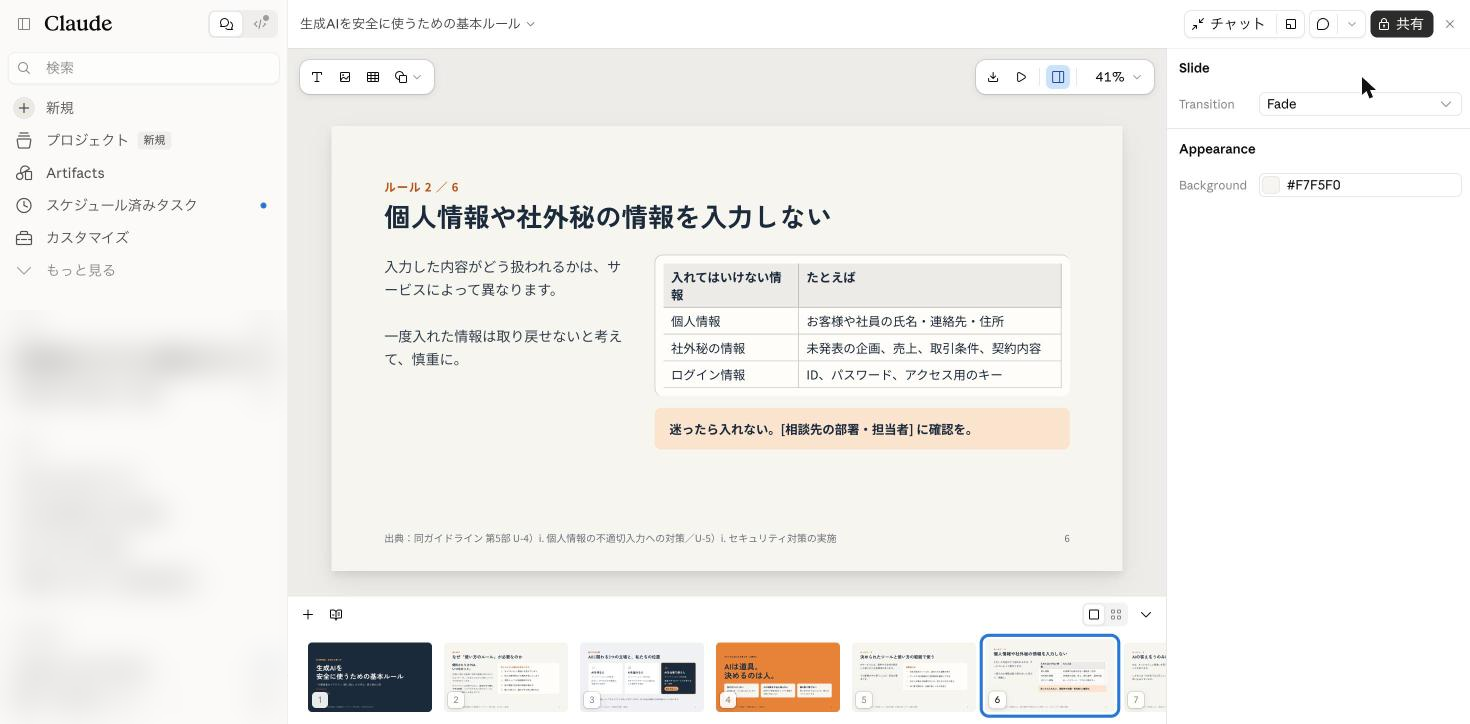
Task: Select the text box insert tool
Action: [317, 77]
